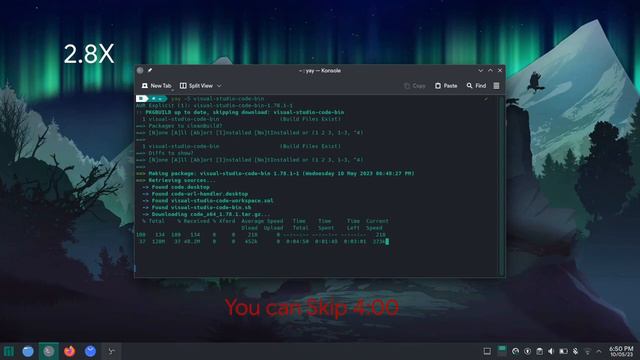Toggle the pin icon in Konsole titlebar

click(150, 70)
